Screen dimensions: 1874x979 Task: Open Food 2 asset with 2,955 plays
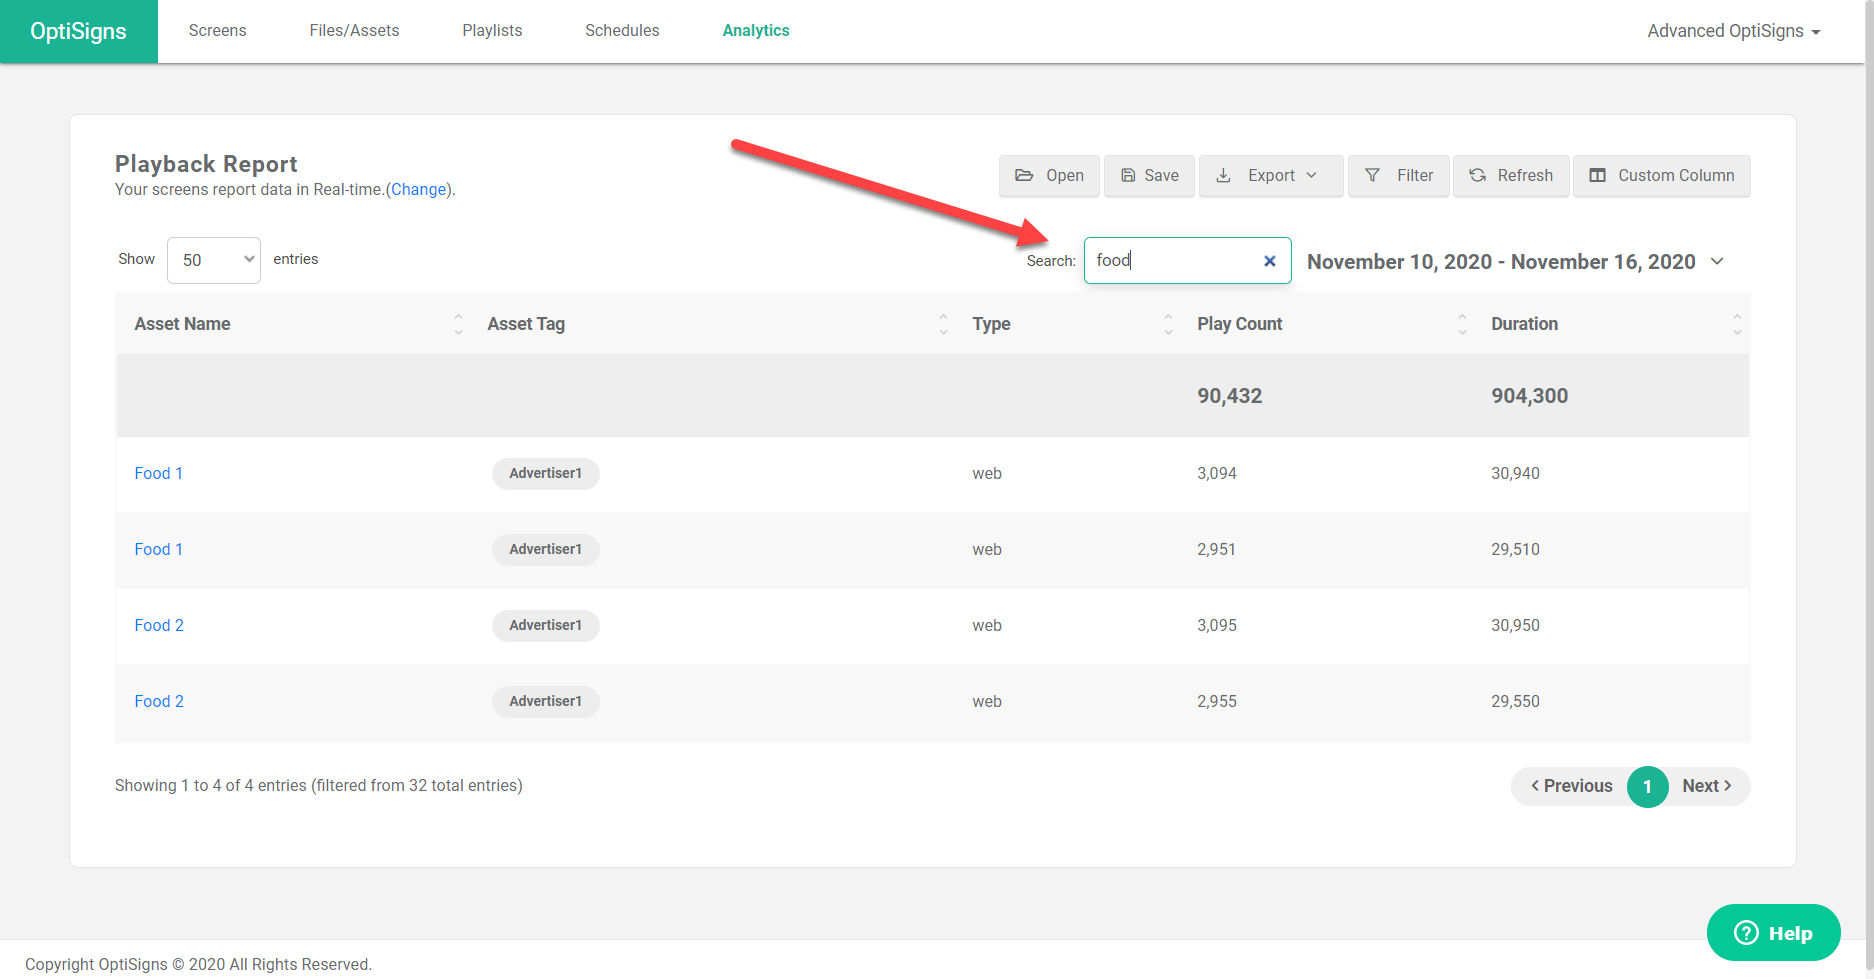point(159,702)
